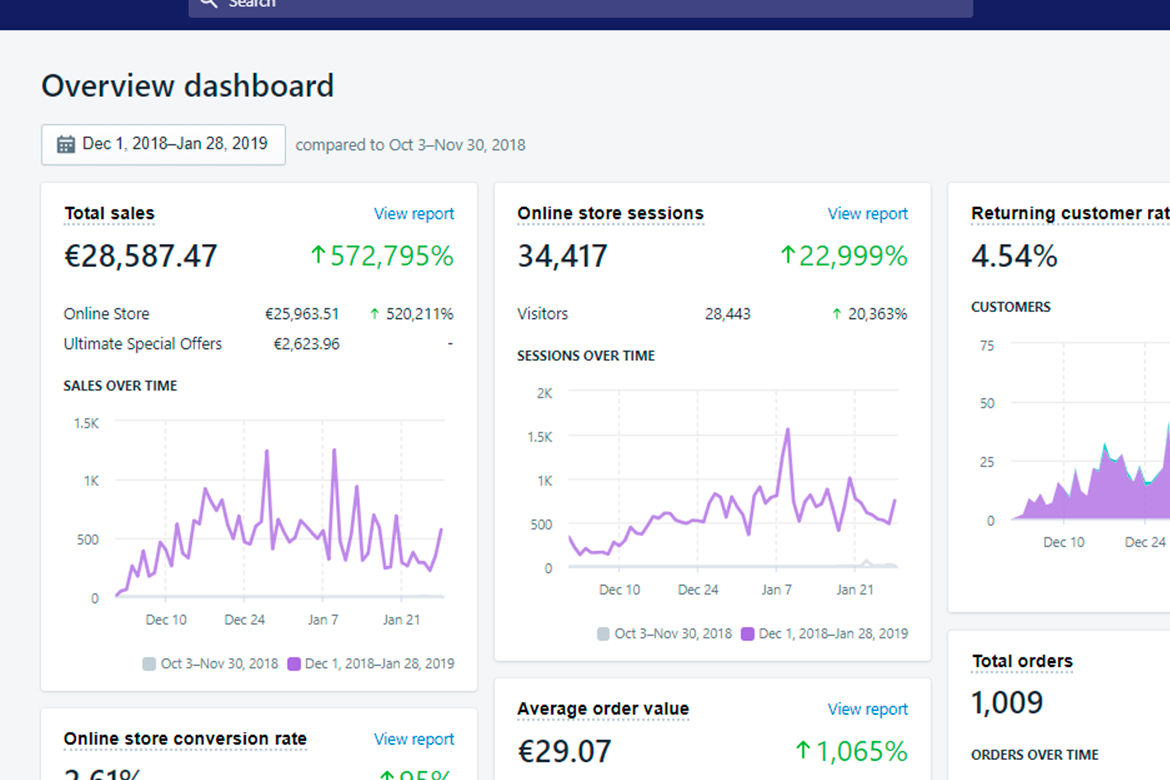This screenshot has width=1170, height=780.
Task: Click the 75 axis label on the customers chart
Action: point(986,346)
